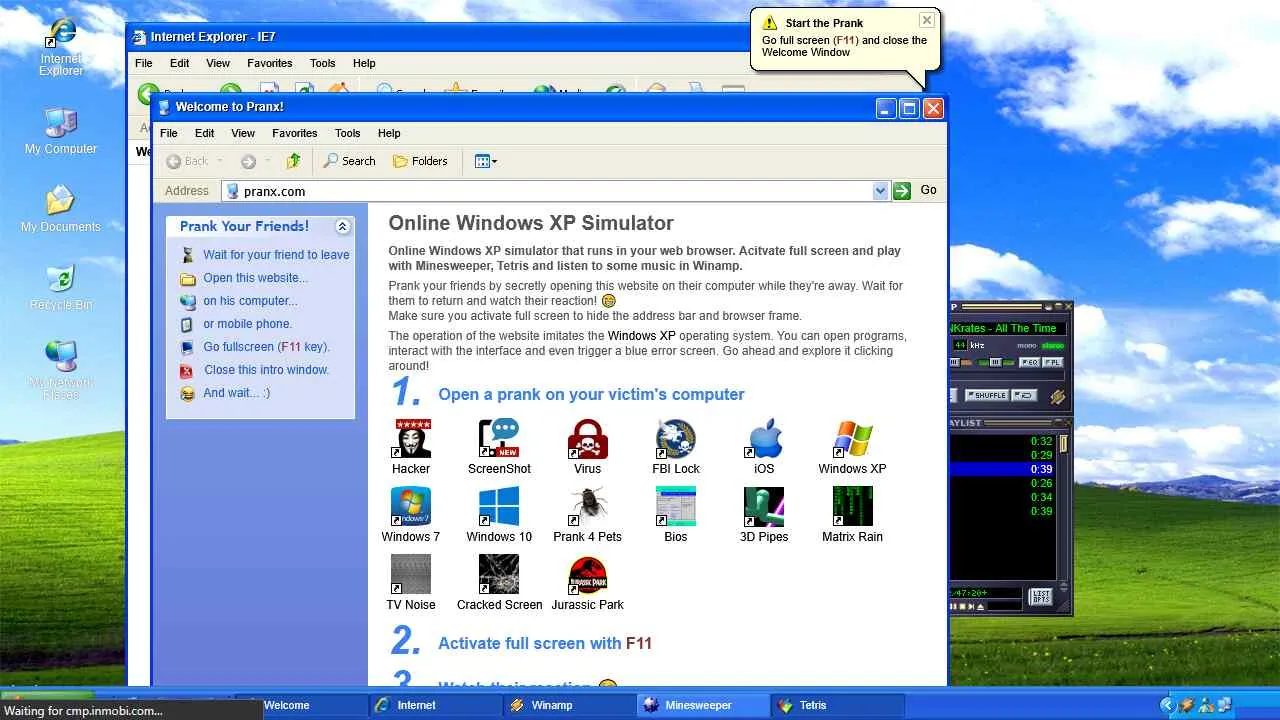Open the Recycle Bin desktop icon
The image size is (1280, 720).
[x=61, y=287]
